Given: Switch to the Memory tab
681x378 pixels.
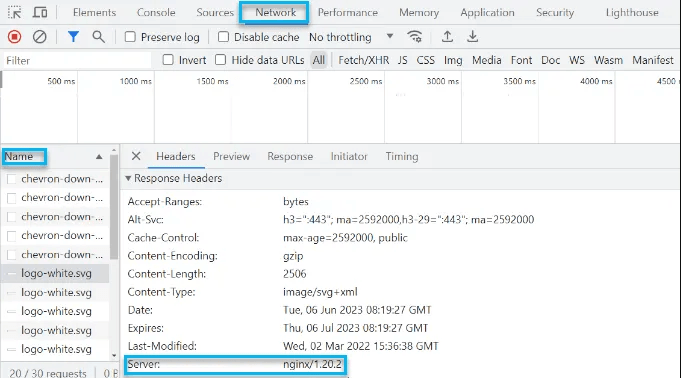Looking at the screenshot, I should pyautogui.click(x=419, y=13).
